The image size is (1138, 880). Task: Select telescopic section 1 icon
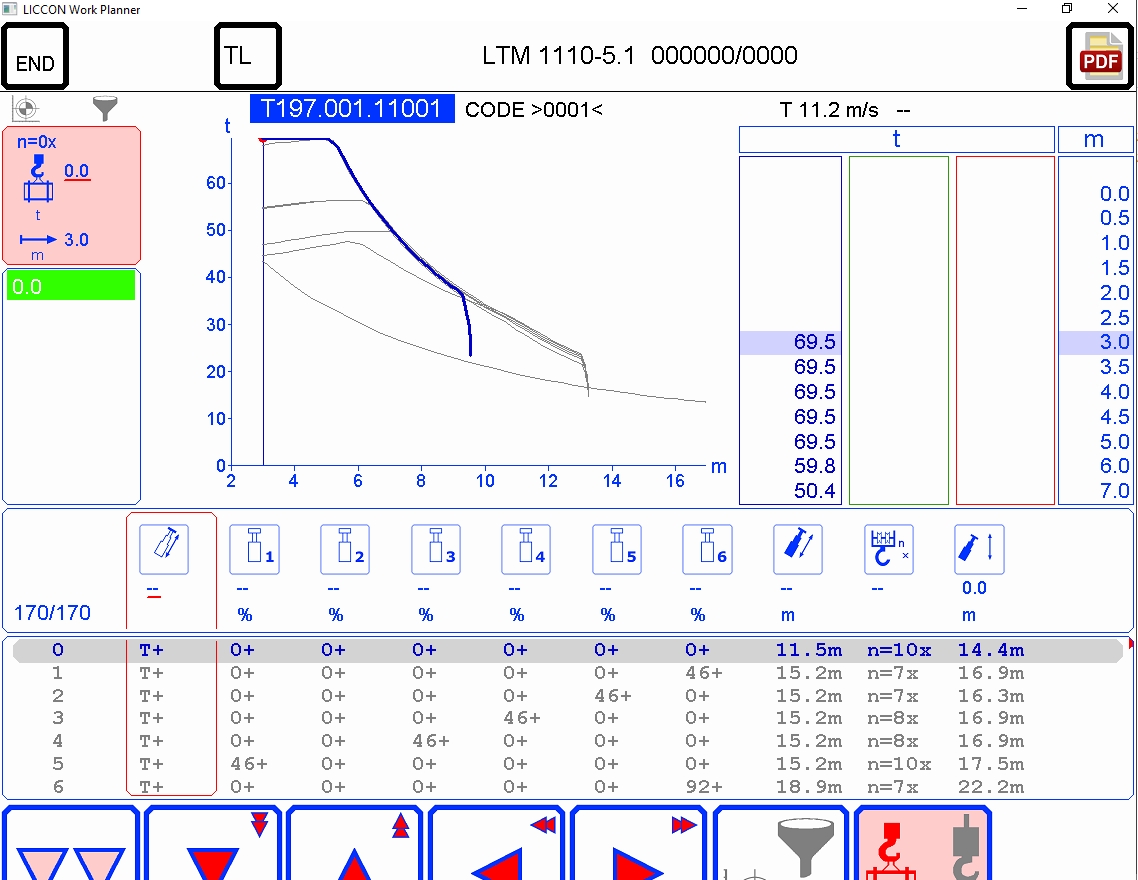coord(255,550)
